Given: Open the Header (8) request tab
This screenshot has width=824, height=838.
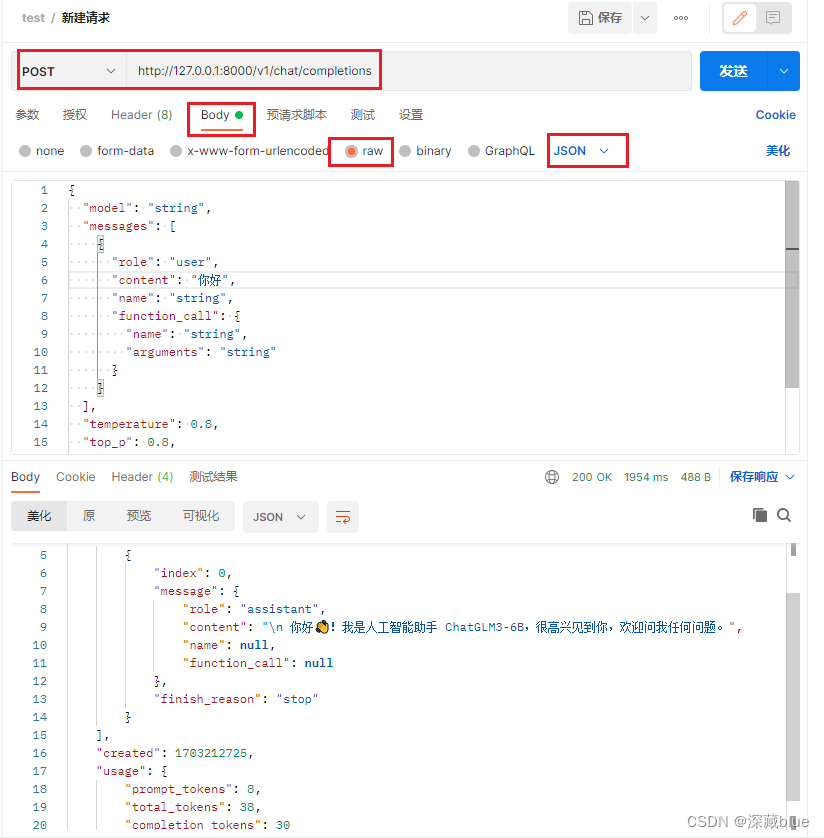Looking at the screenshot, I should click(x=142, y=115).
